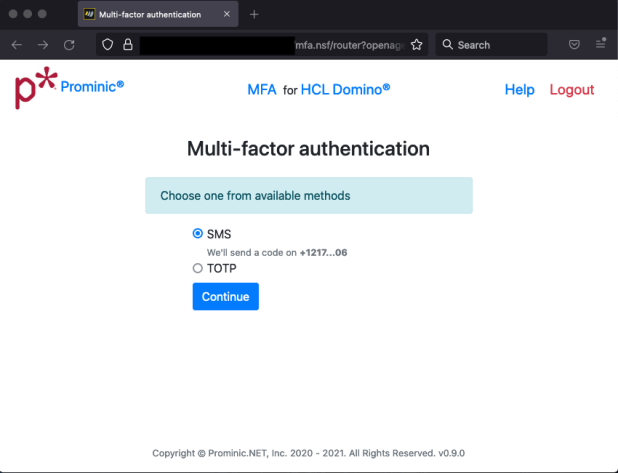Image resolution: width=618 pixels, height=473 pixels.
Task: Open the Firefox hamburger menu
Action: 600,44
